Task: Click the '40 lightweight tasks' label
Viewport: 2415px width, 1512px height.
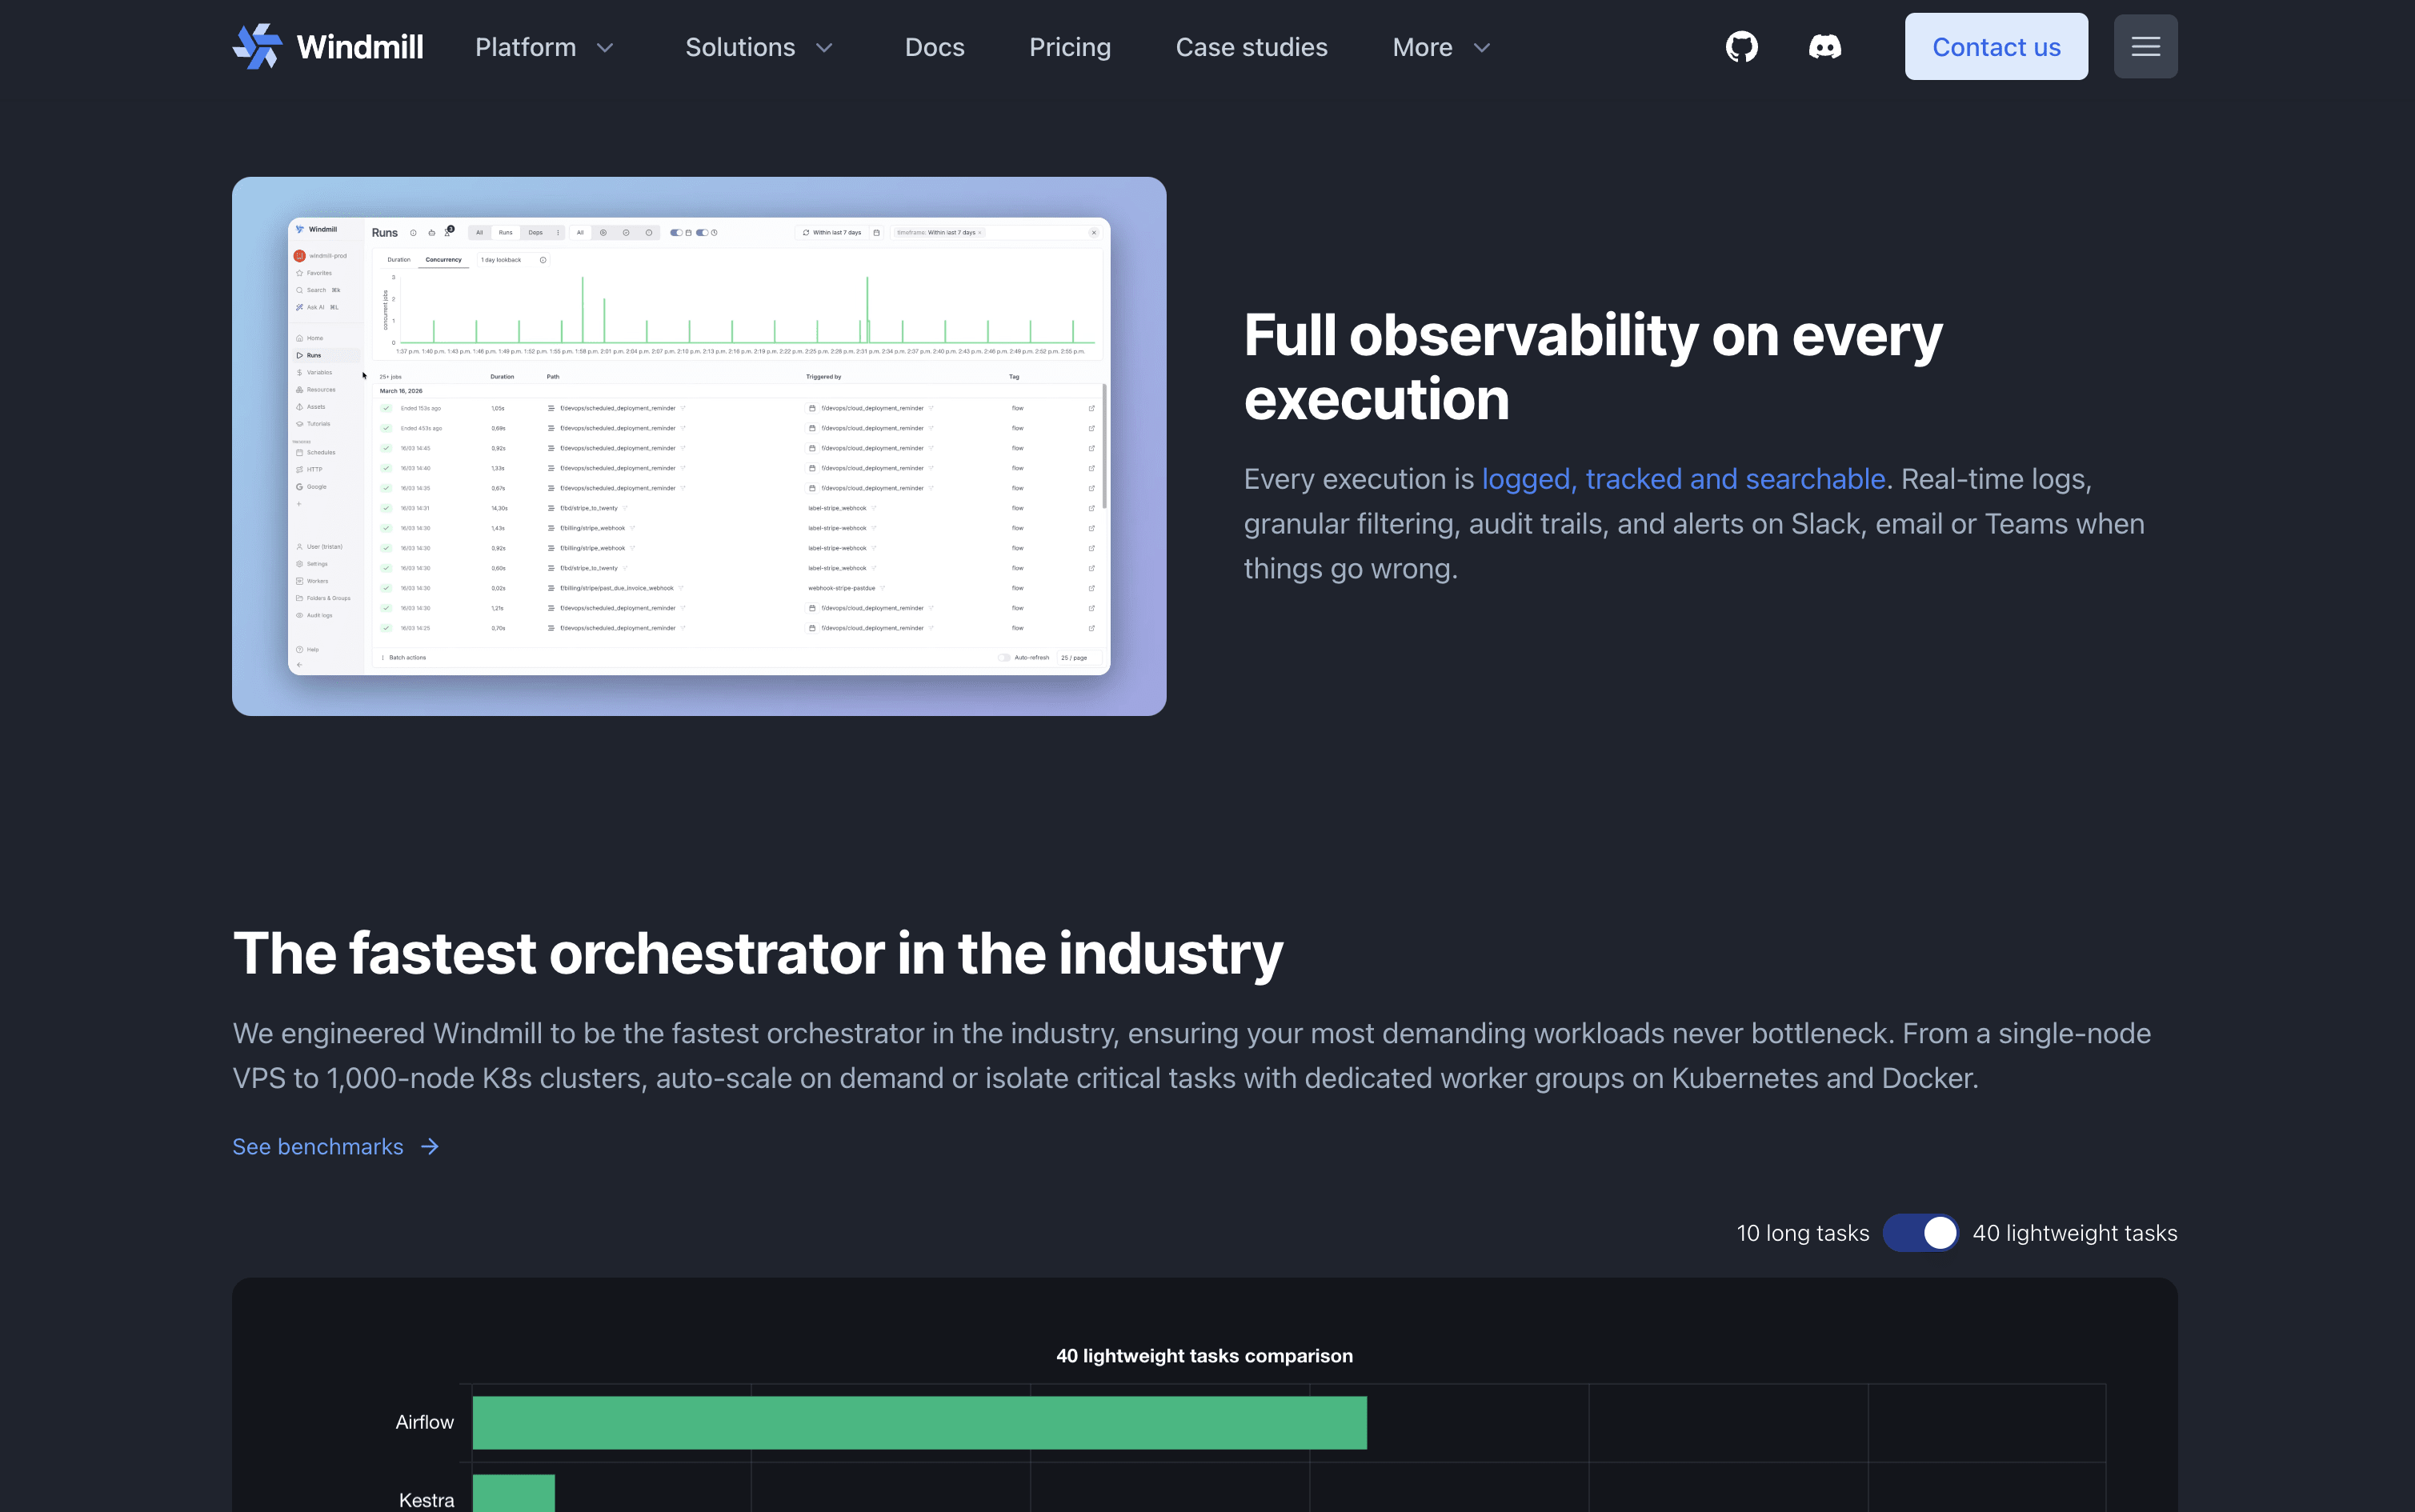Action: [2074, 1233]
